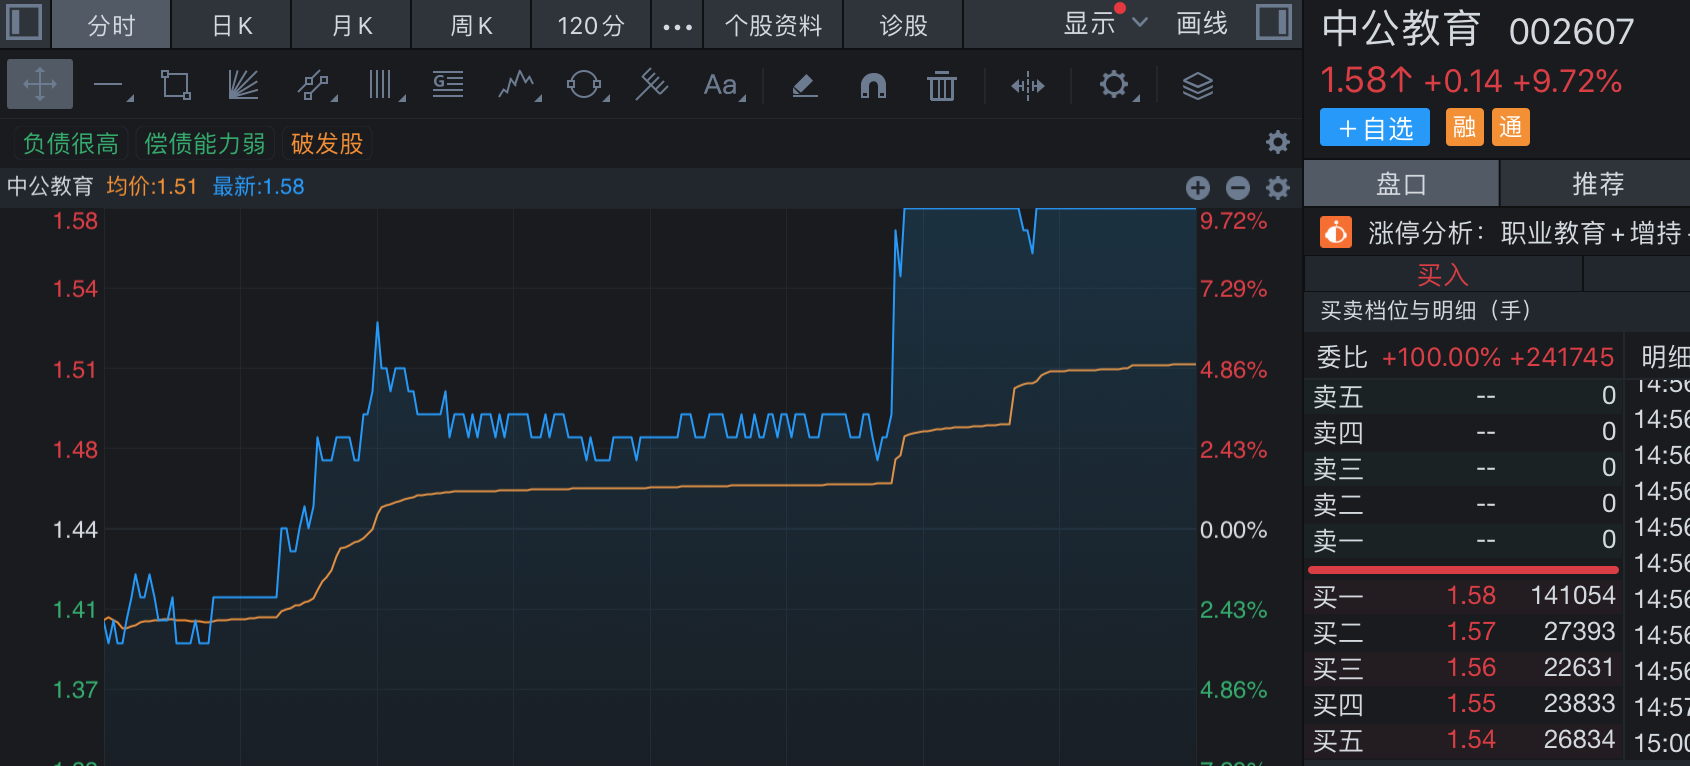
Task: Select the horizontal line drawing tool
Action: click(x=108, y=85)
